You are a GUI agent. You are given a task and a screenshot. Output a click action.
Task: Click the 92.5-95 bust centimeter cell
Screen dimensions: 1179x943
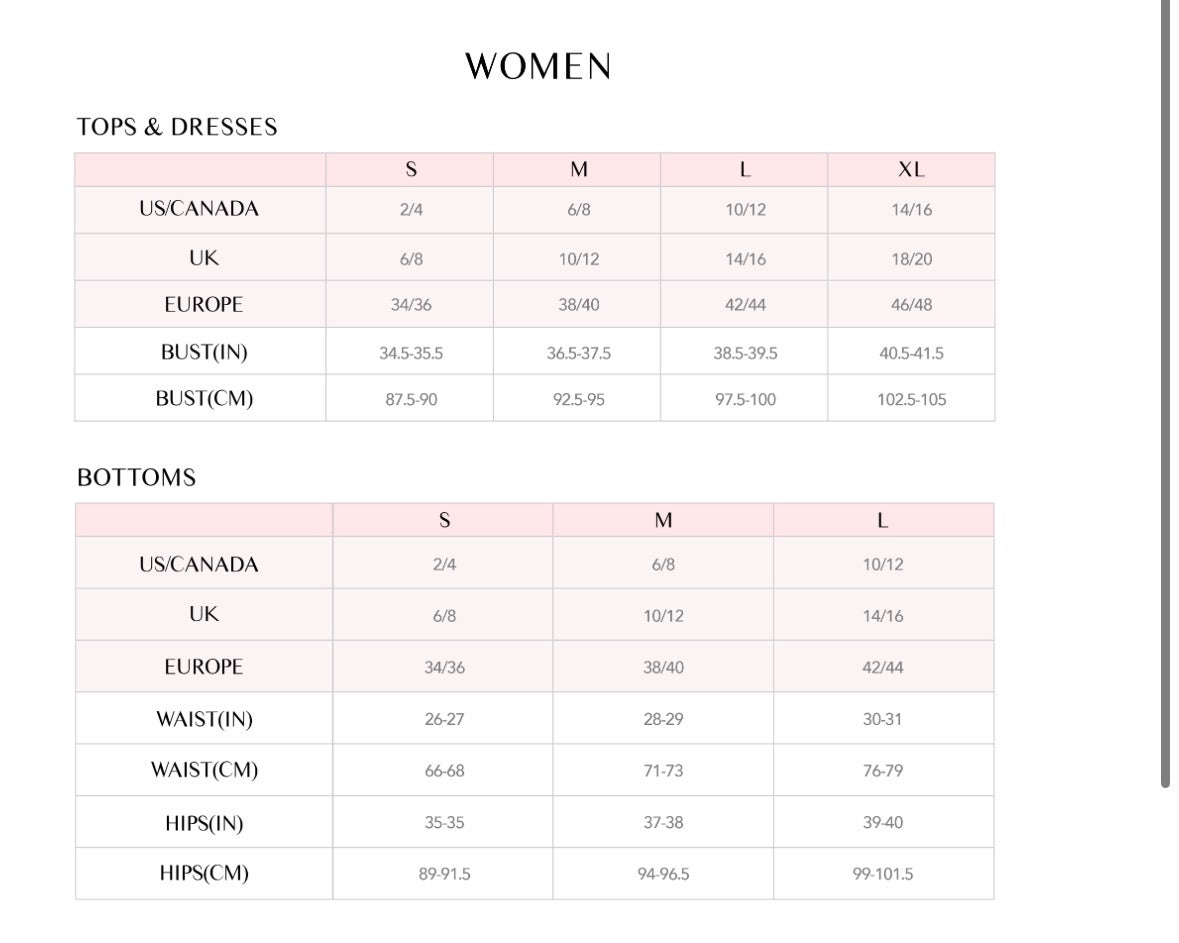pyautogui.click(x=578, y=400)
